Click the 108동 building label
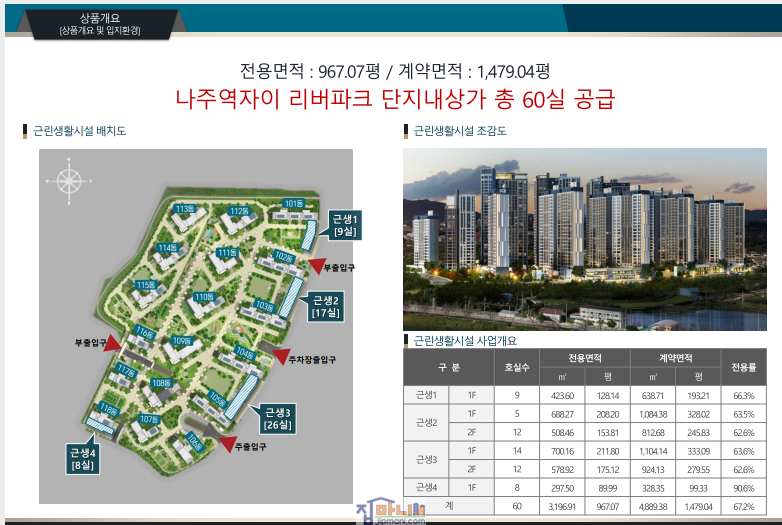This screenshot has height=525, width=782. tap(162, 383)
